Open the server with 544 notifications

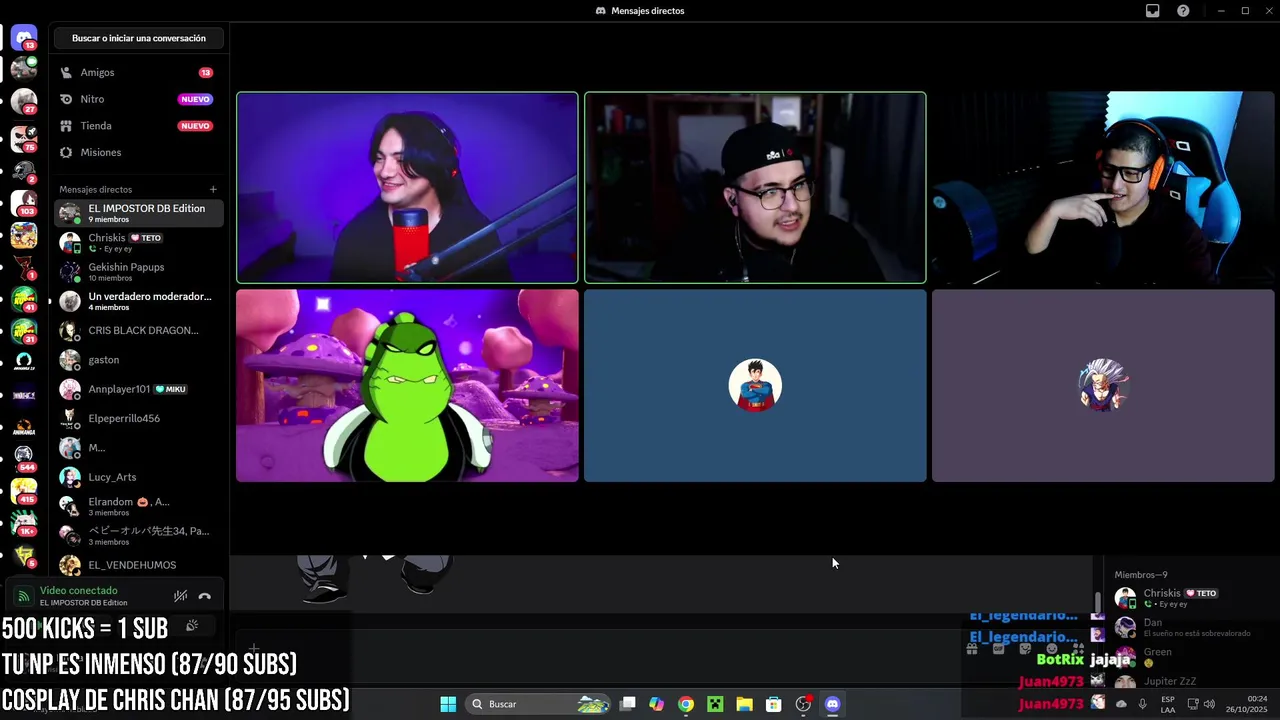tap(24, 458)
